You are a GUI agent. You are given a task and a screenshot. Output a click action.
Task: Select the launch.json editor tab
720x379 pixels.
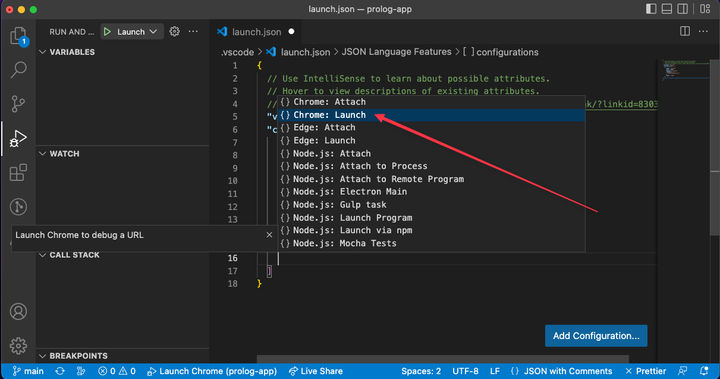[x=256, y=32]
